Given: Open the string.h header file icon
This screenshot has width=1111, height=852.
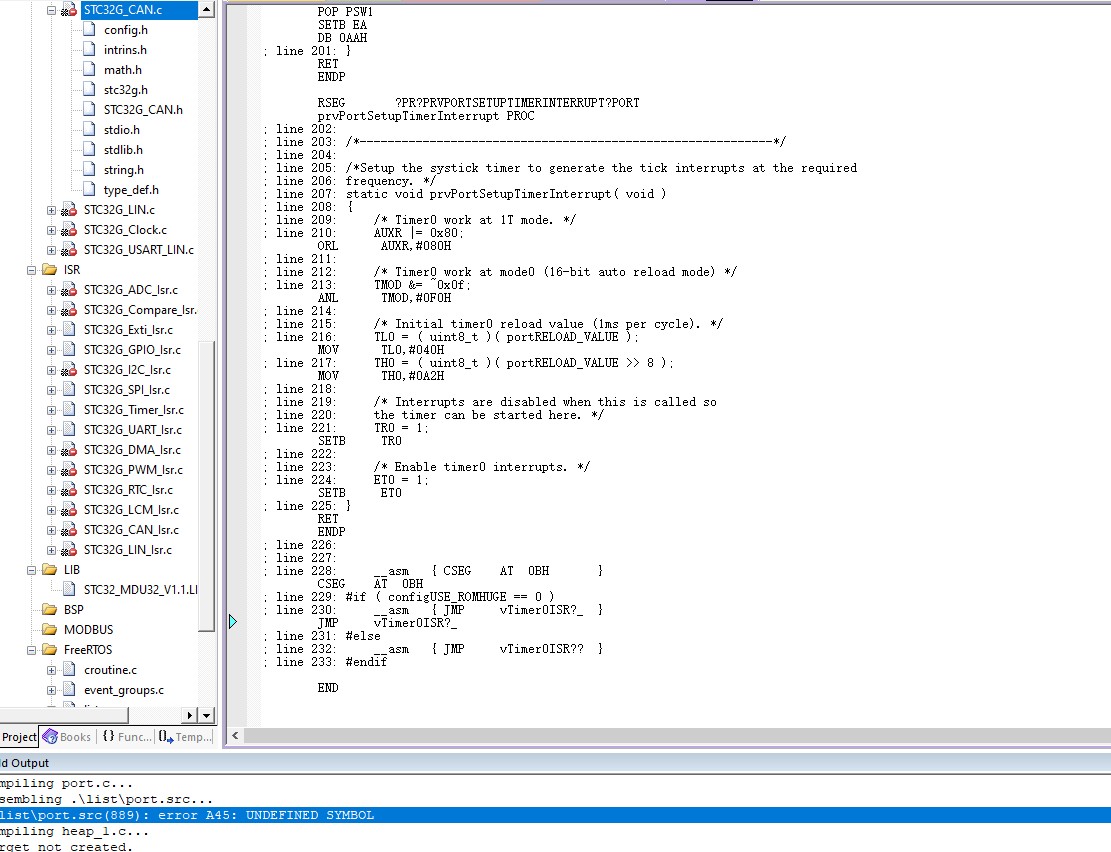Looking at the screenshot, I should (x=89, y=169).
